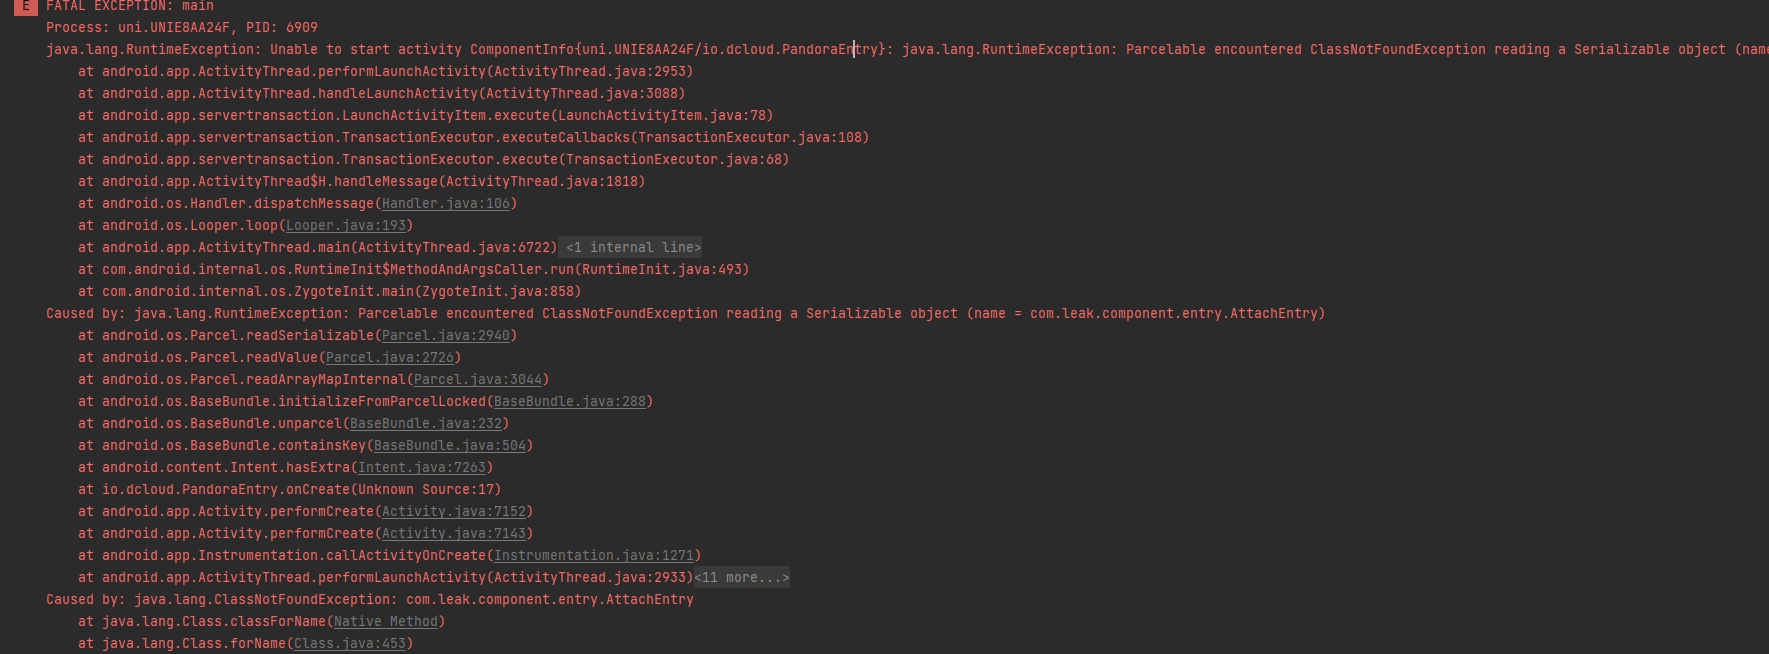Open the Handler.java:106 source link
Screen dimensions: 1769x654
click(x=445, y=203)
